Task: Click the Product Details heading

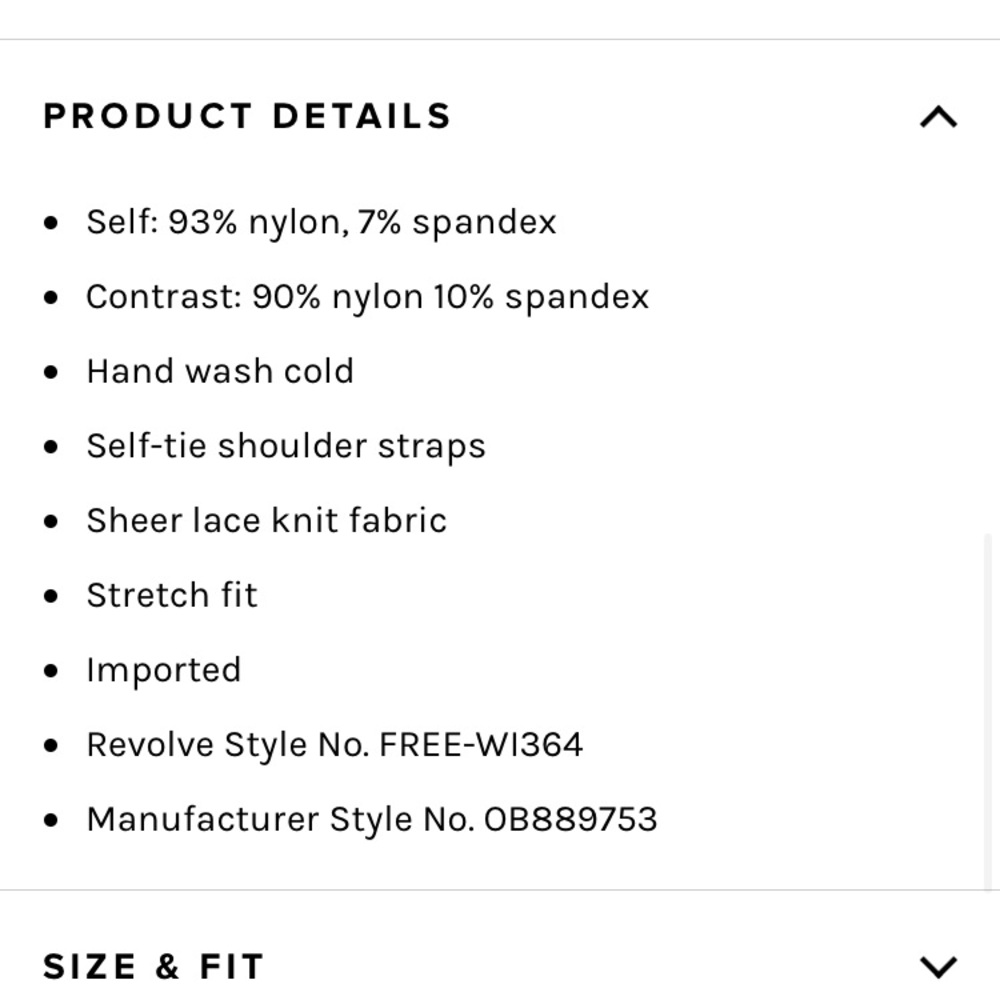Action: [247, 116]
